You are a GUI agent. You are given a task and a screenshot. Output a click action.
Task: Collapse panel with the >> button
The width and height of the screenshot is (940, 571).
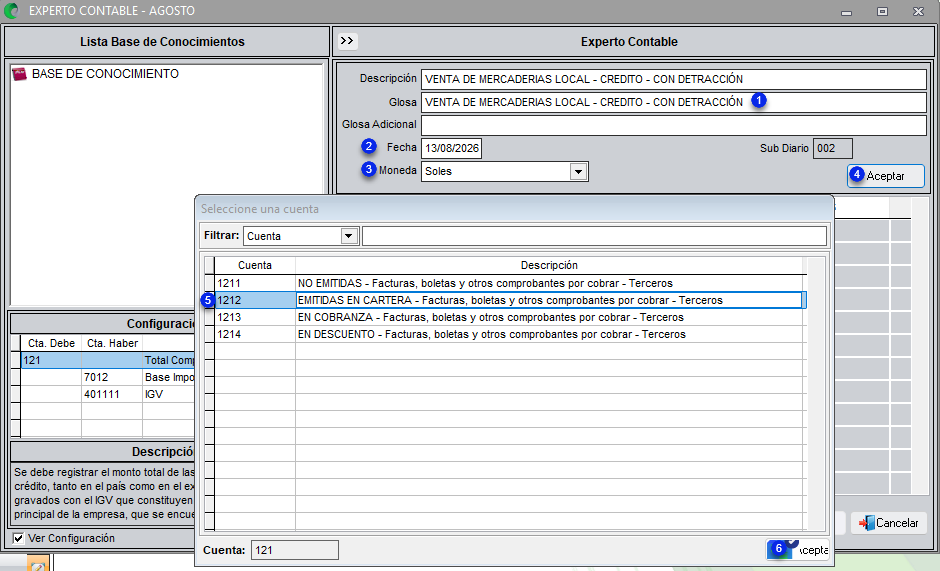(x=347, y=41)
